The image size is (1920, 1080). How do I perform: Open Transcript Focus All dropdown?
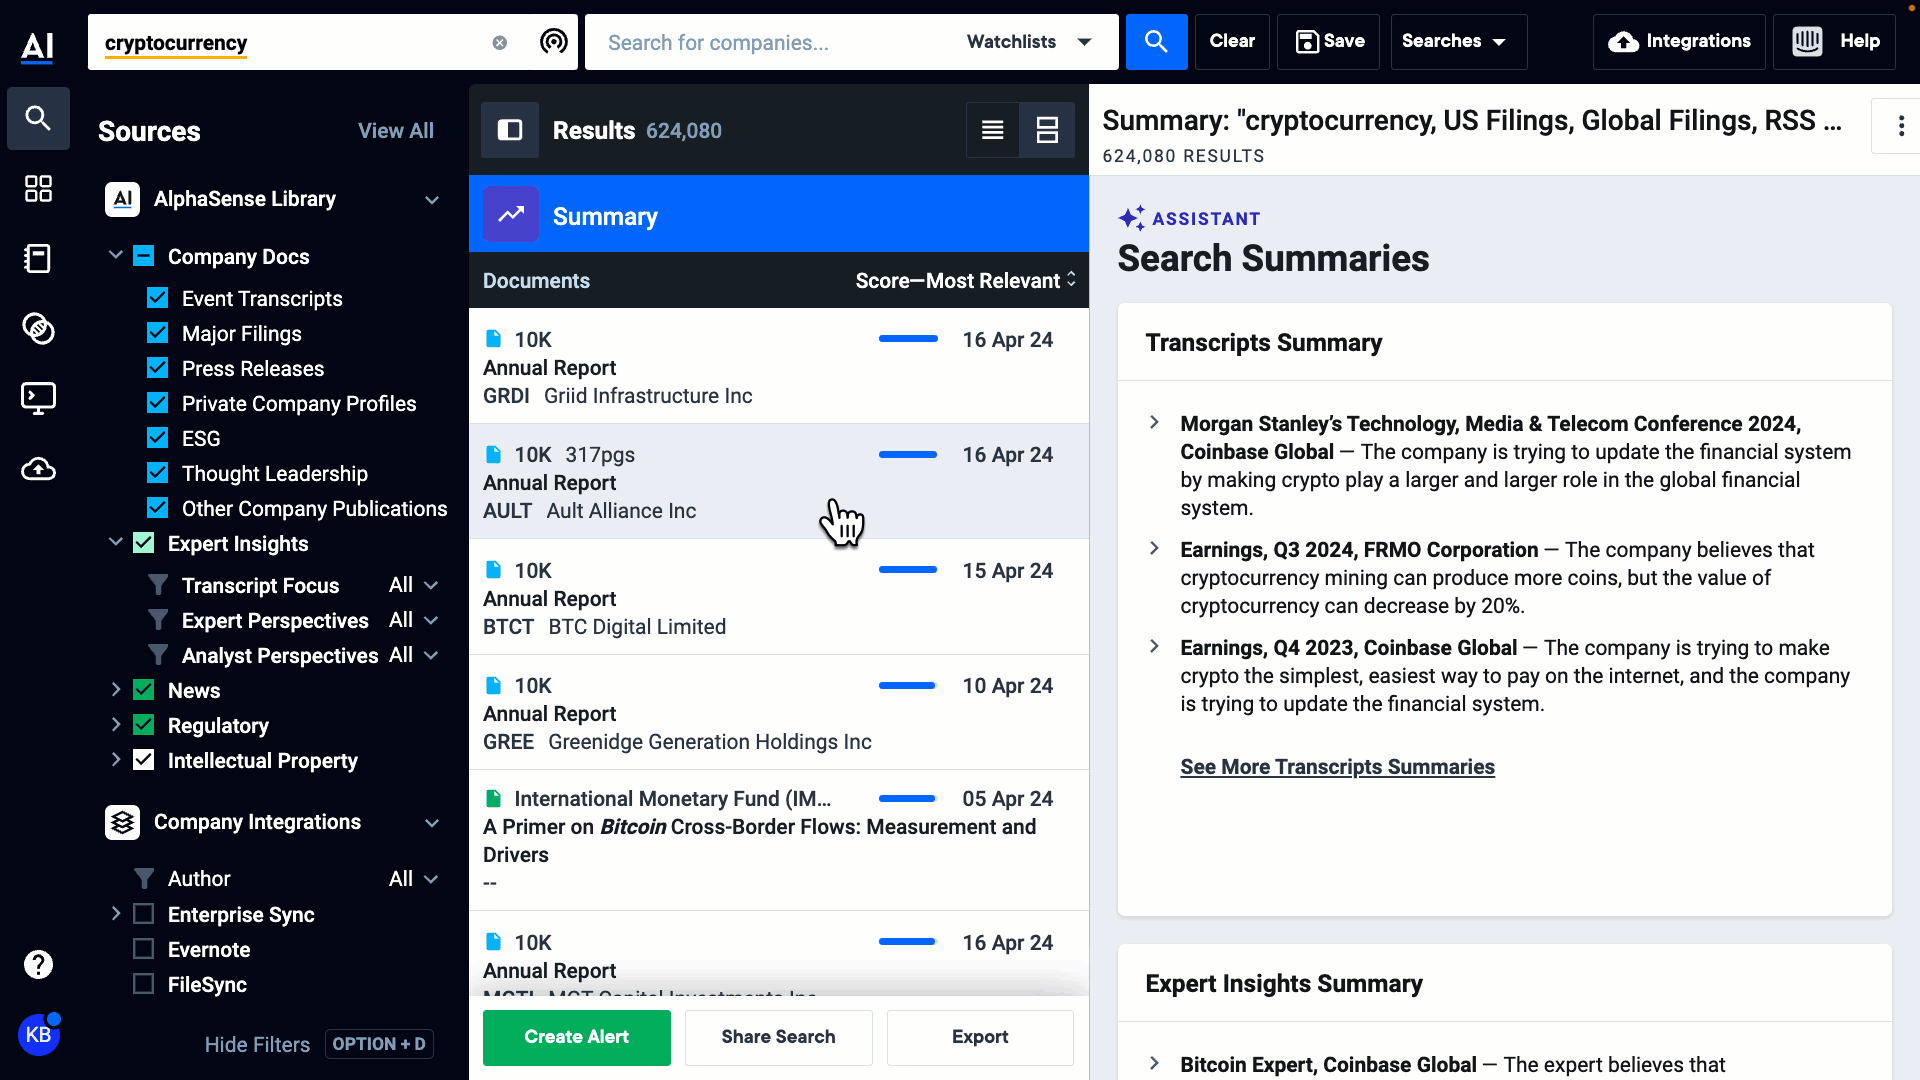pyautogui.click(x=414, y=585)
